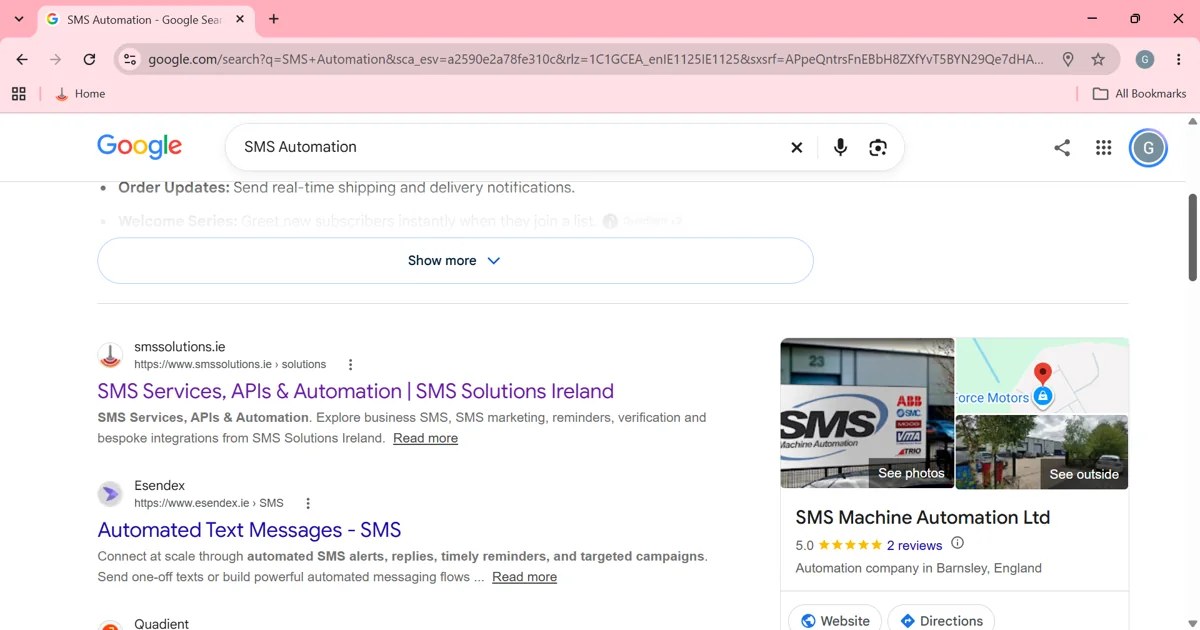Reload the page in the browser
This screenshot has height=630, width=1200.
coord(89,59)
